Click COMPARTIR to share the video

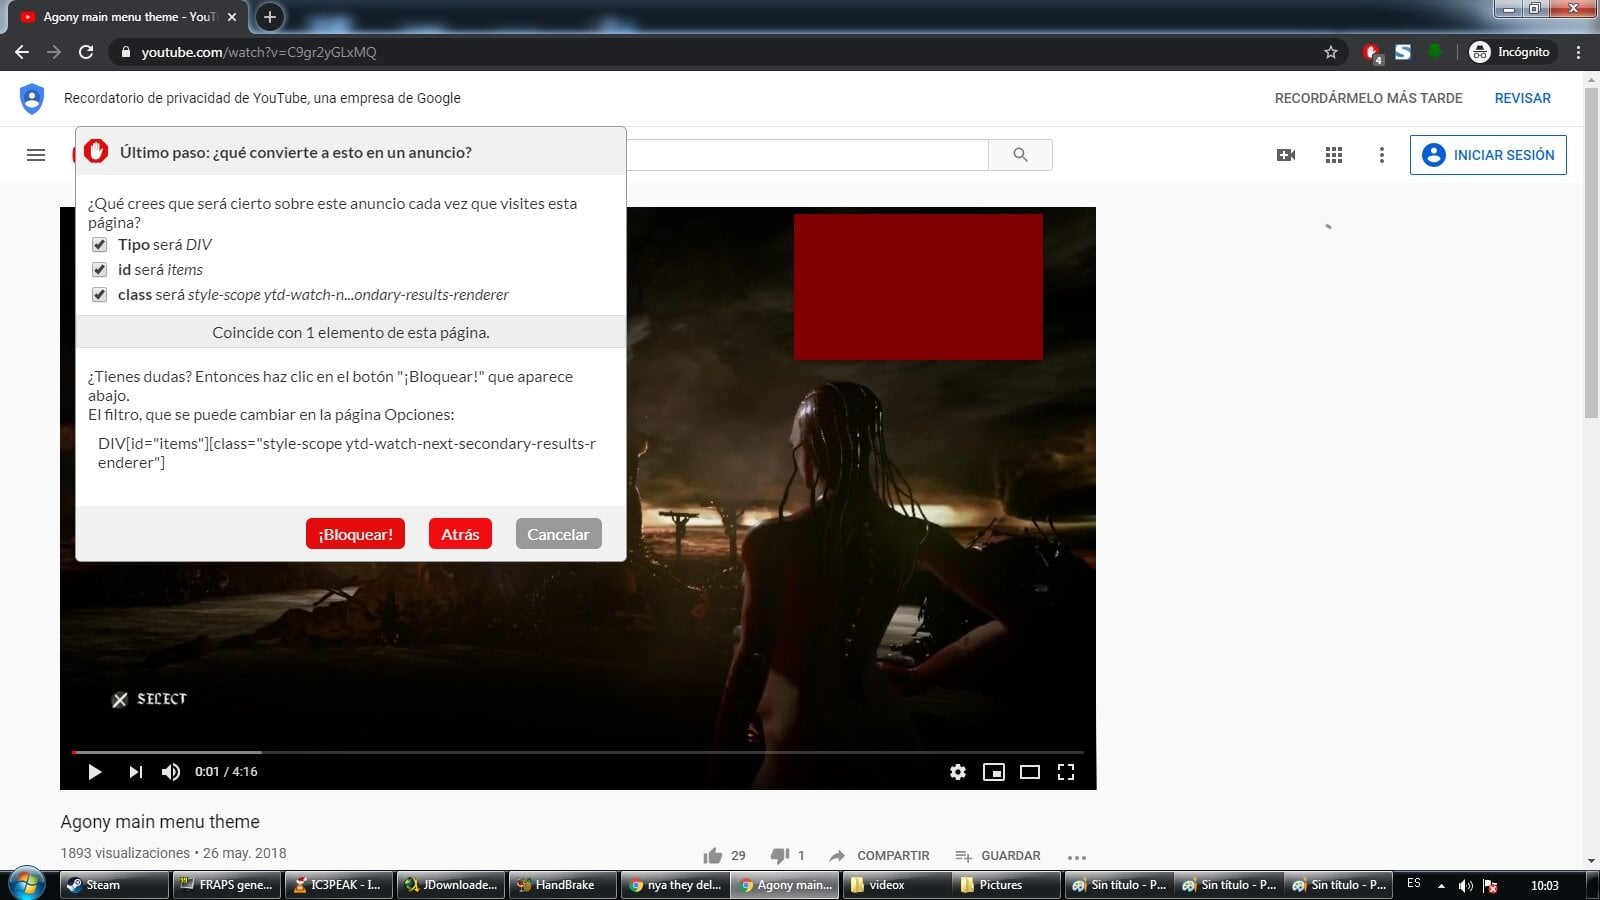[880, 856]
